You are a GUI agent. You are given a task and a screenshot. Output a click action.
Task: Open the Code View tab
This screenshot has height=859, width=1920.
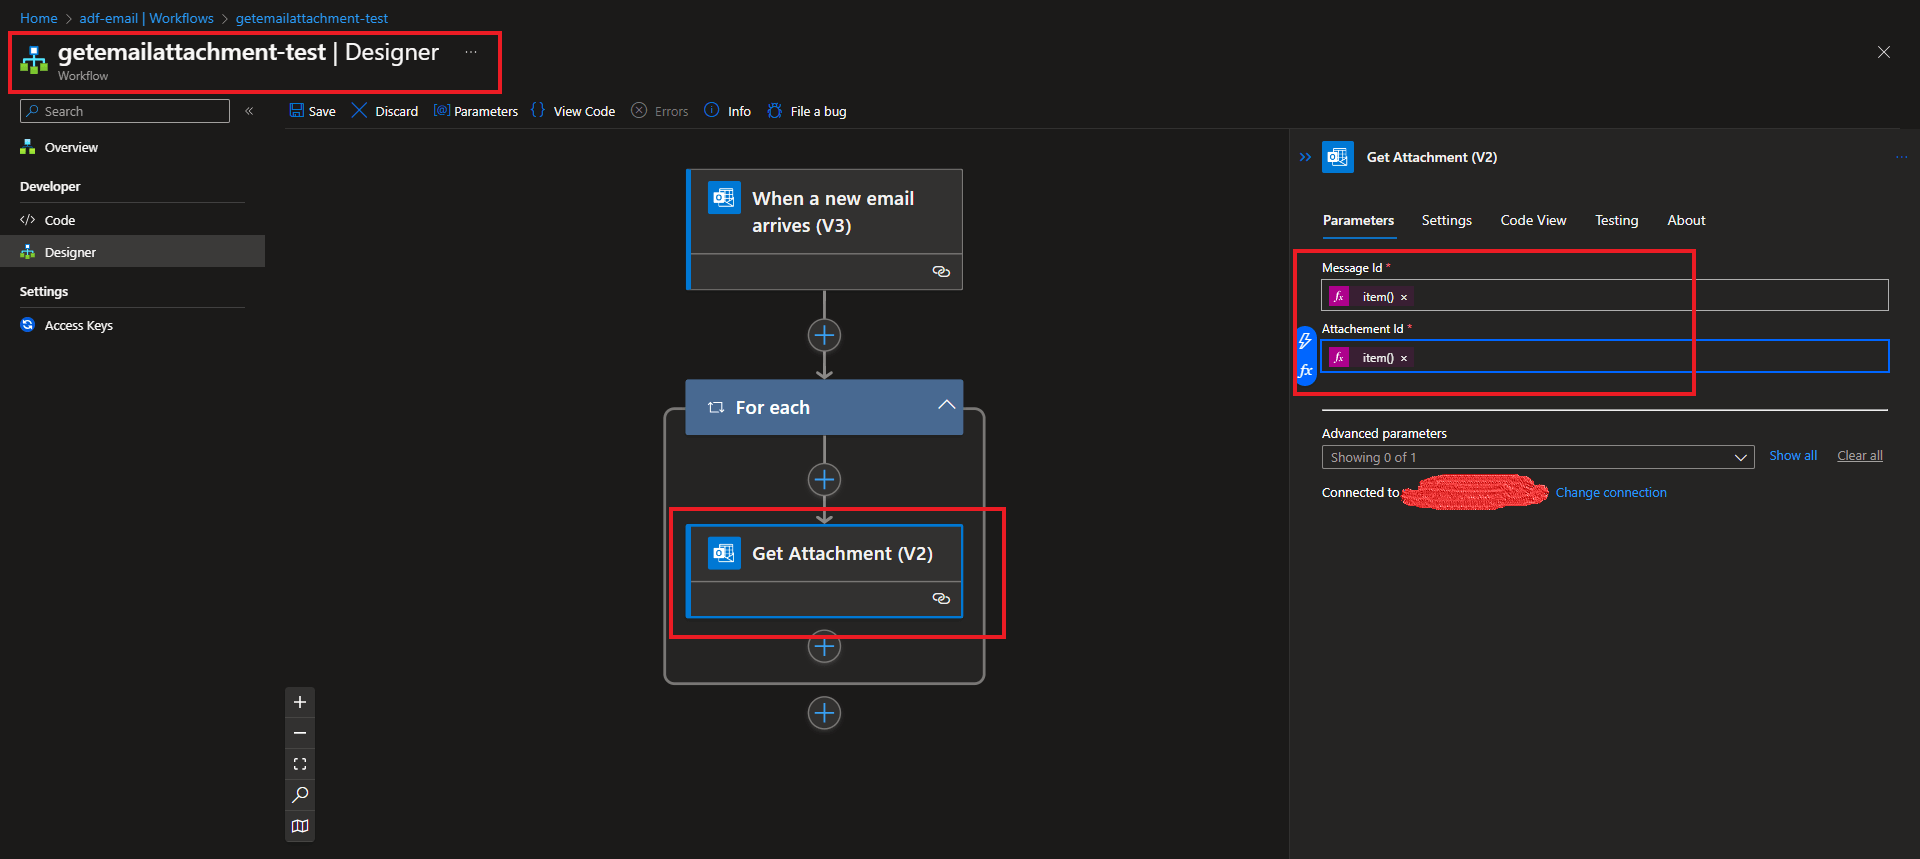click(1533, 220)
